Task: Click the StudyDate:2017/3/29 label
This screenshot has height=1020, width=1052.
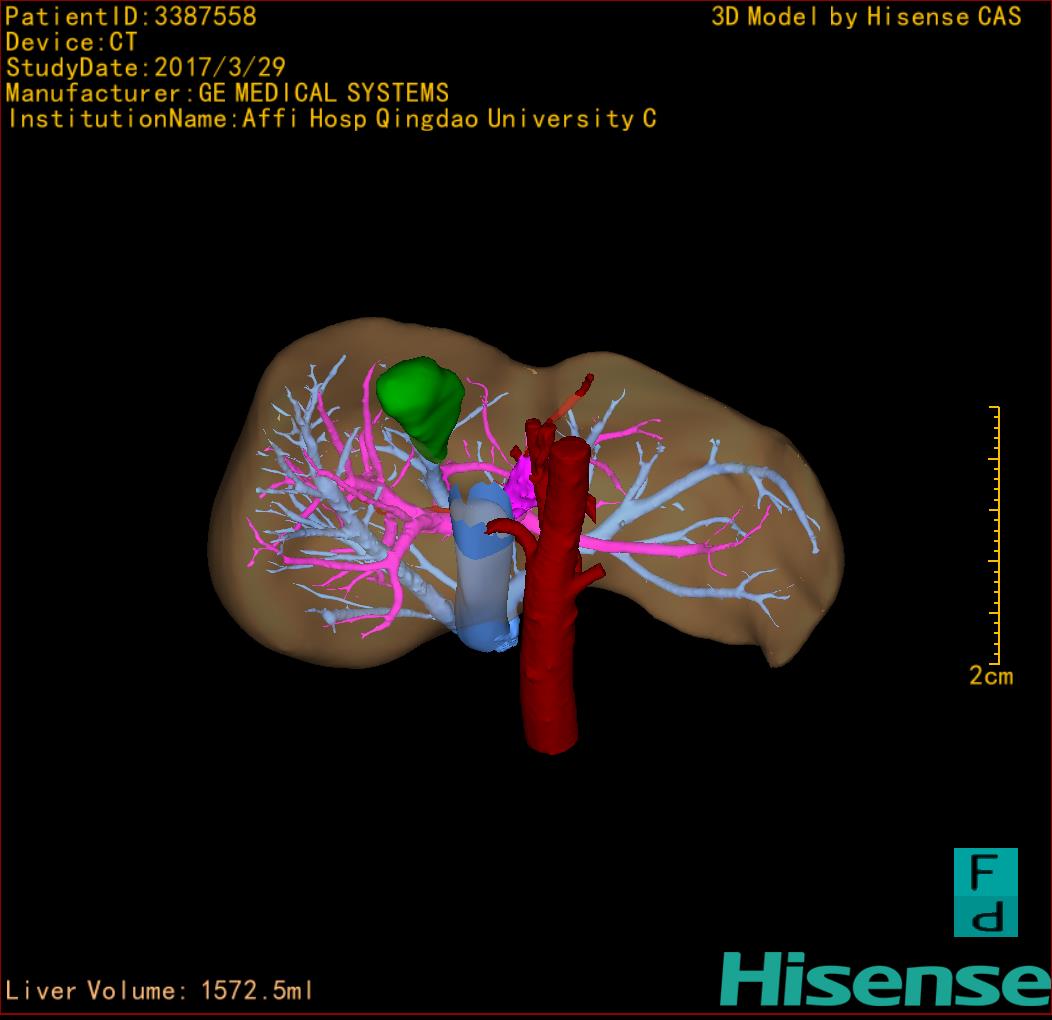Action: click(x=146, y=68)
